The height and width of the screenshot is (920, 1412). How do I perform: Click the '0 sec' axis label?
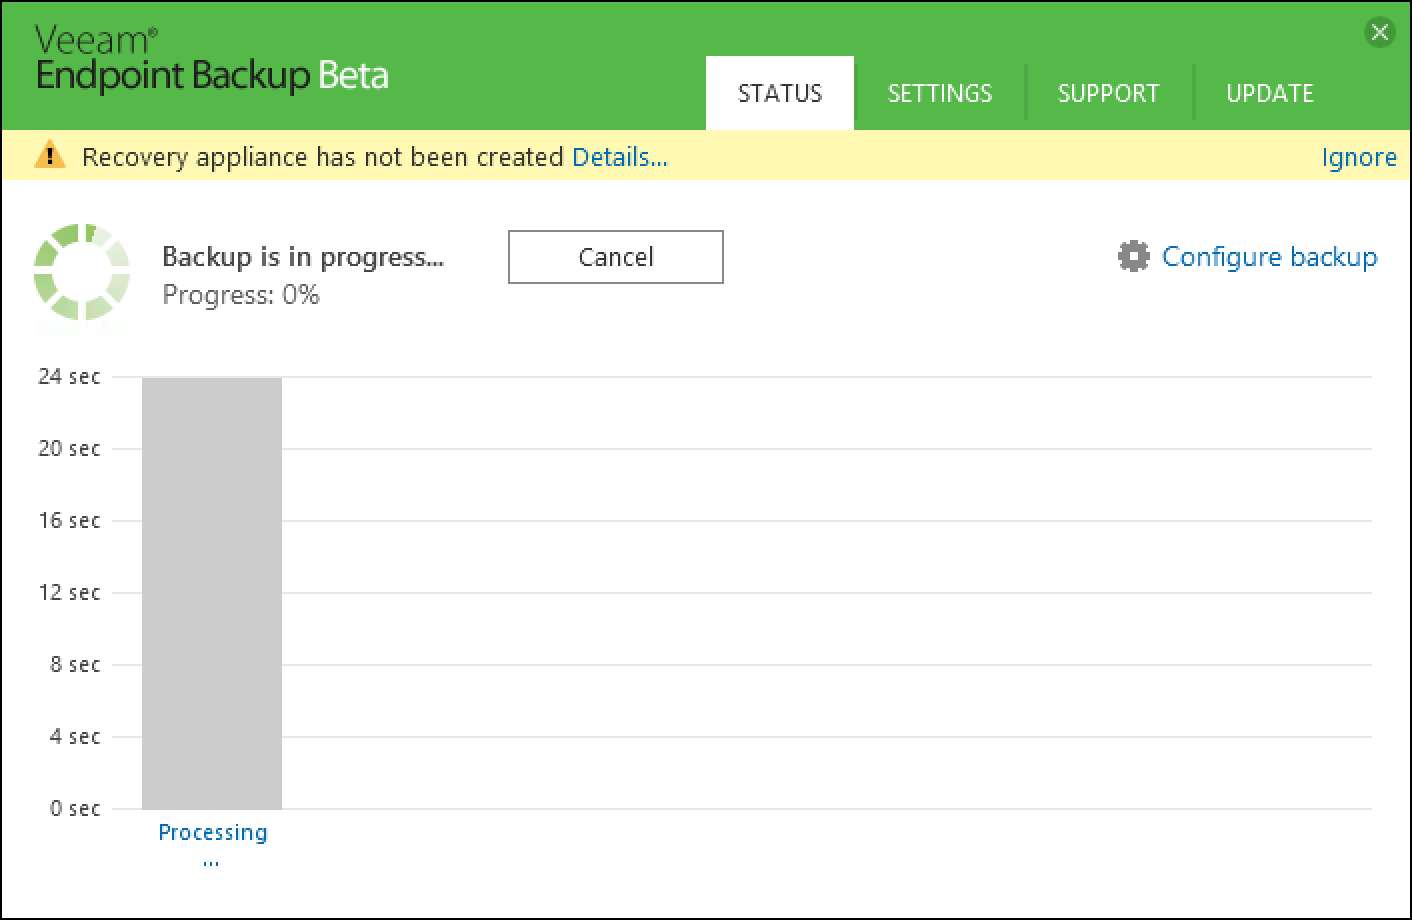[75, 809]
